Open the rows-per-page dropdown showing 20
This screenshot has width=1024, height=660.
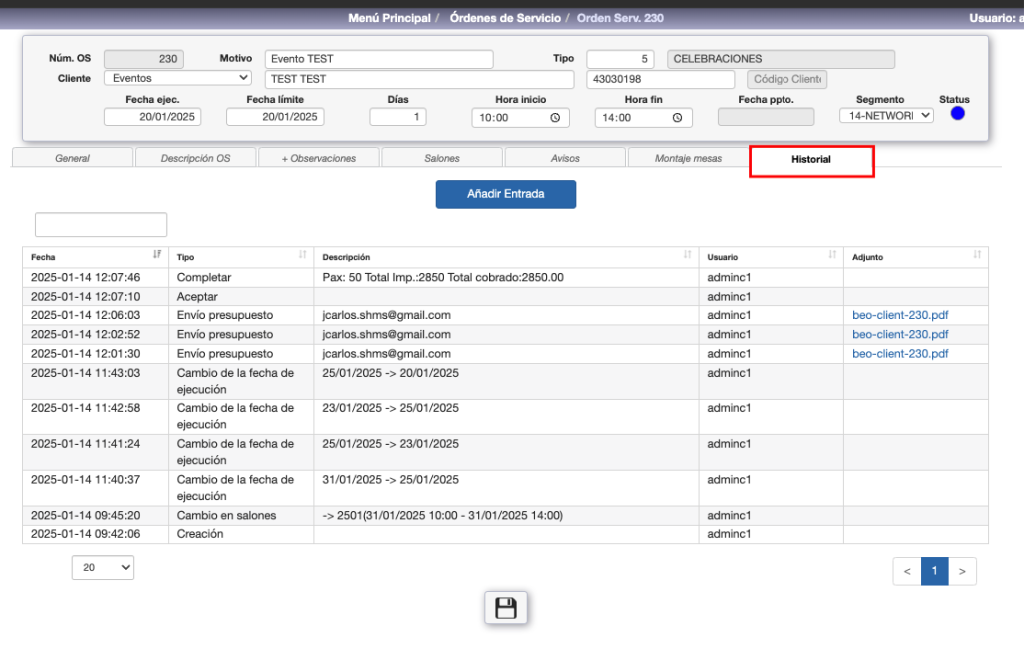point(103,568)
